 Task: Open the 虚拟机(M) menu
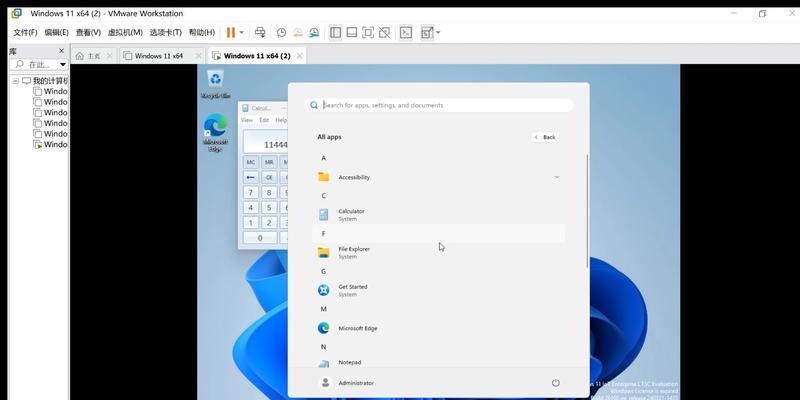(124, 33)
